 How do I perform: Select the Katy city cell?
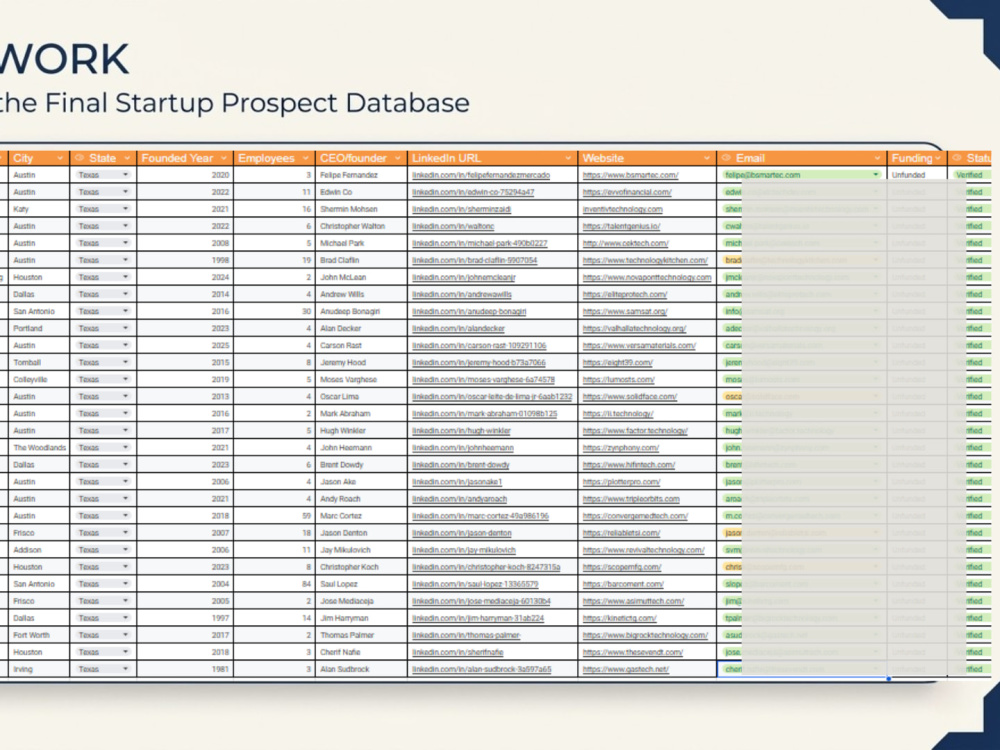(x=39, y=209)
